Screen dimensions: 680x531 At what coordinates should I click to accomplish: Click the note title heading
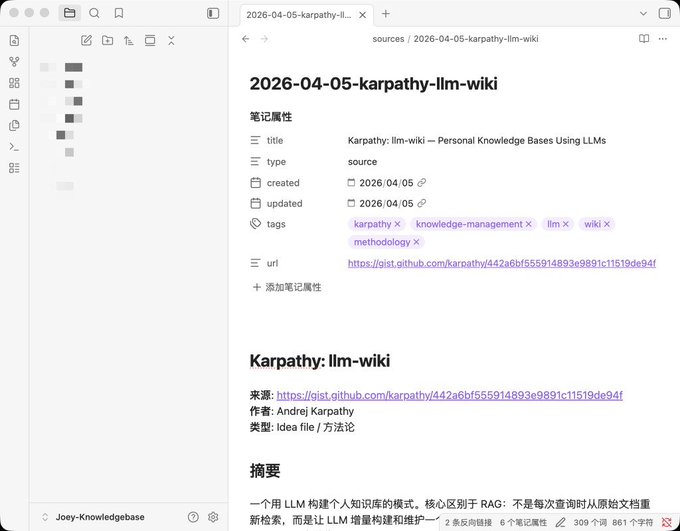pos(373,83)
